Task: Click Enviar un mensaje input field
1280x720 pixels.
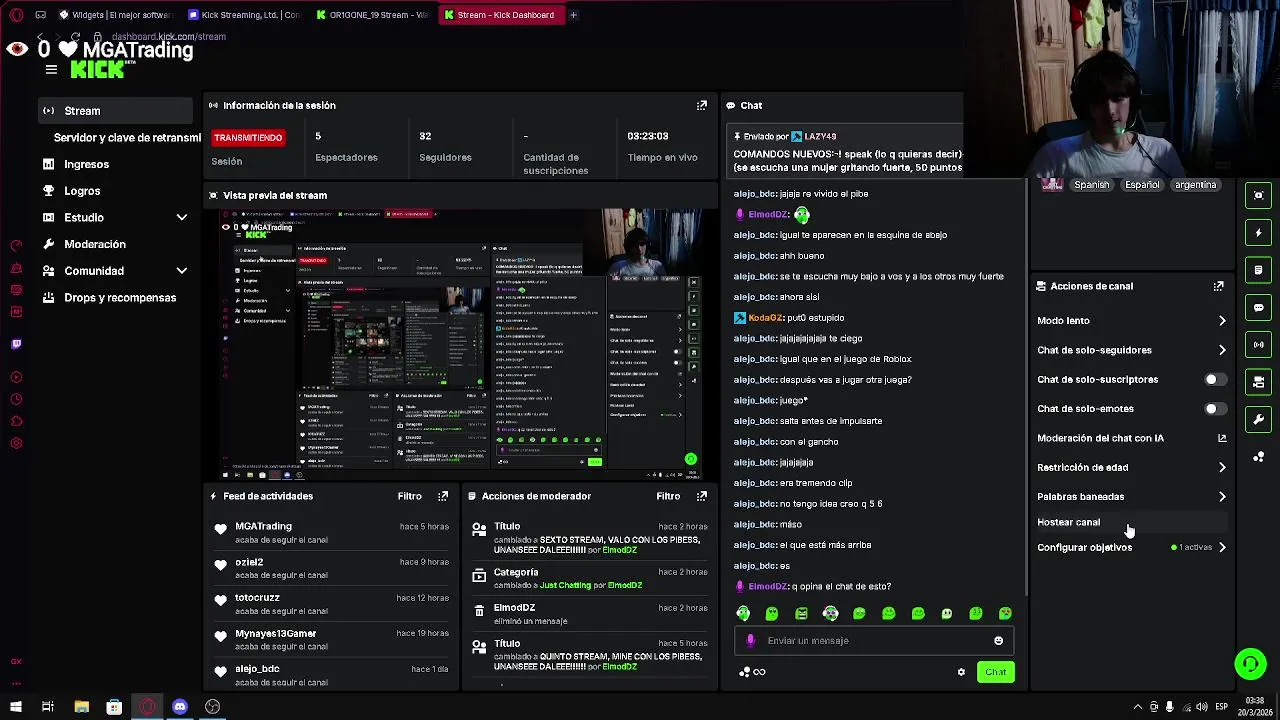Action: (x=875, y=641)
